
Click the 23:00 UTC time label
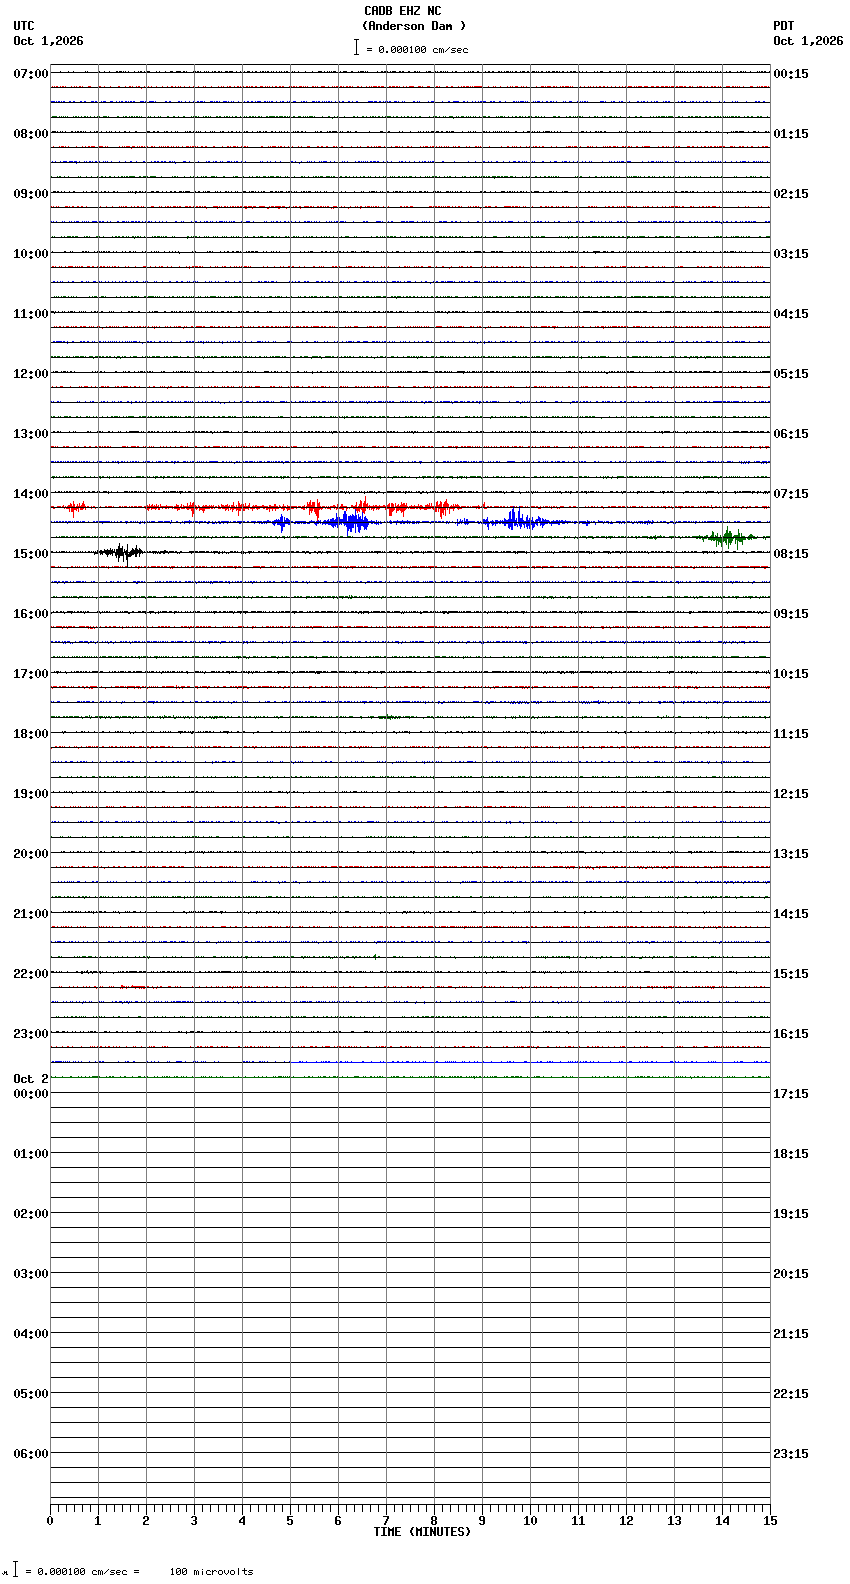click(31, 1034)
